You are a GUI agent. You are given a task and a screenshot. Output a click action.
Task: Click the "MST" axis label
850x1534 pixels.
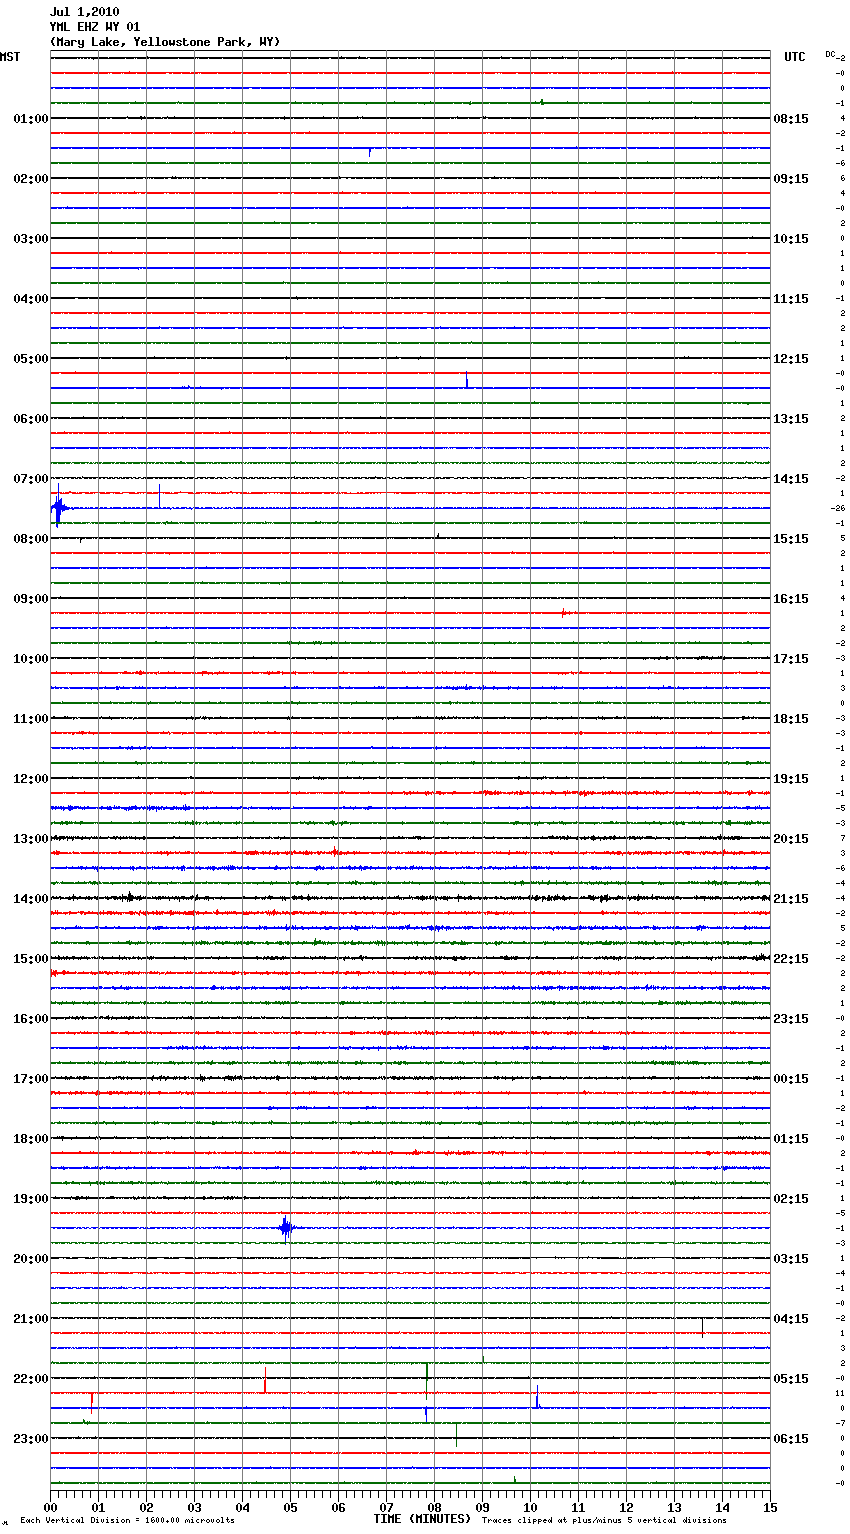(x=10, y=57)
